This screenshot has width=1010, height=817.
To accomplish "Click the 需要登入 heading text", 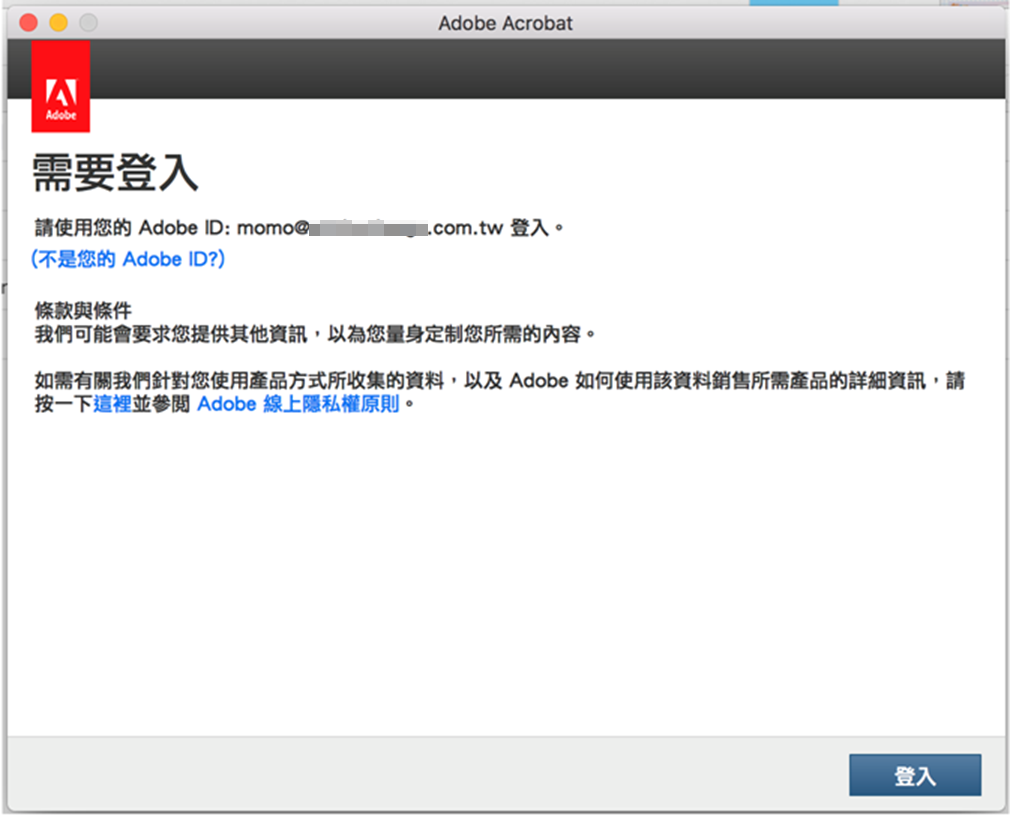I will coord(115,173).
